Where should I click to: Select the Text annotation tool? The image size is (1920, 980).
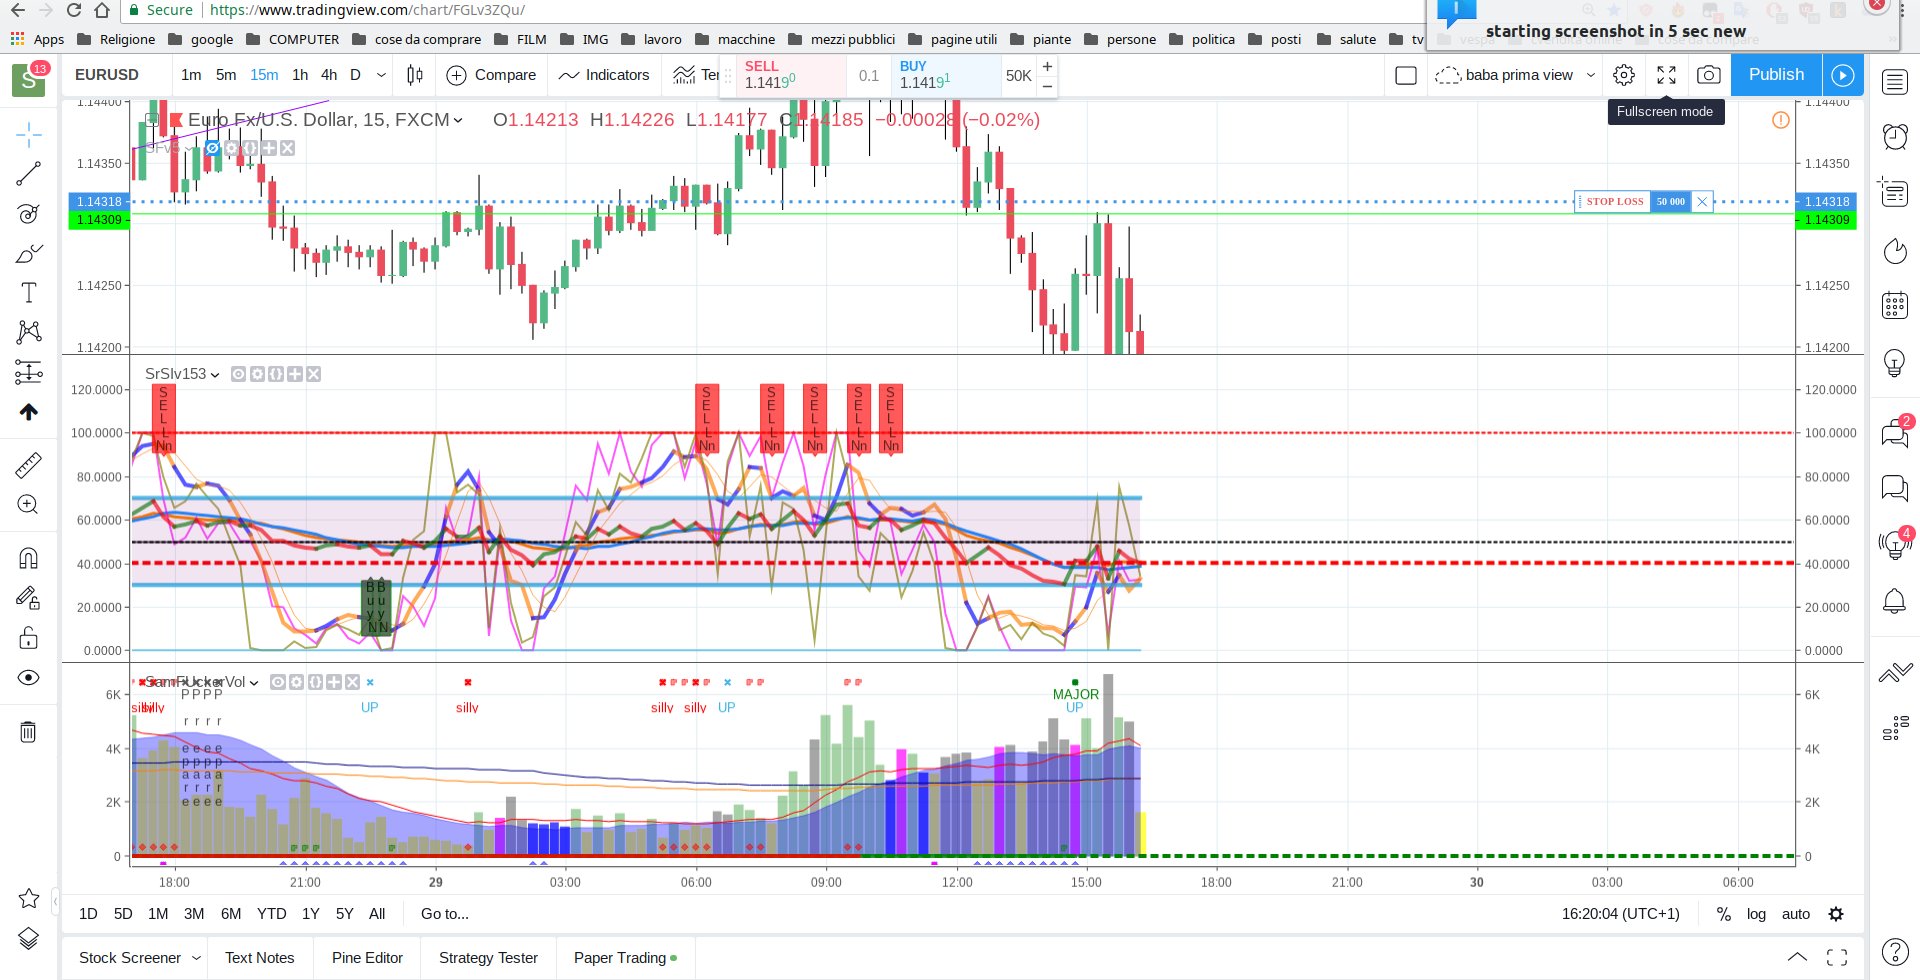point(29,293)
